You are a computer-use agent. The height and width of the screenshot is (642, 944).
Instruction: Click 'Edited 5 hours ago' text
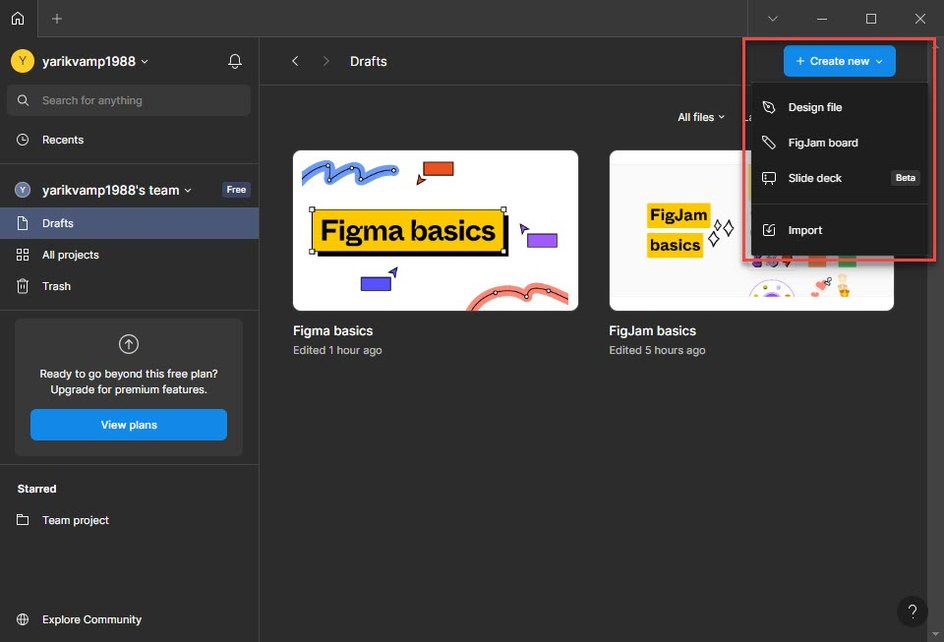[x=657, y=350]
